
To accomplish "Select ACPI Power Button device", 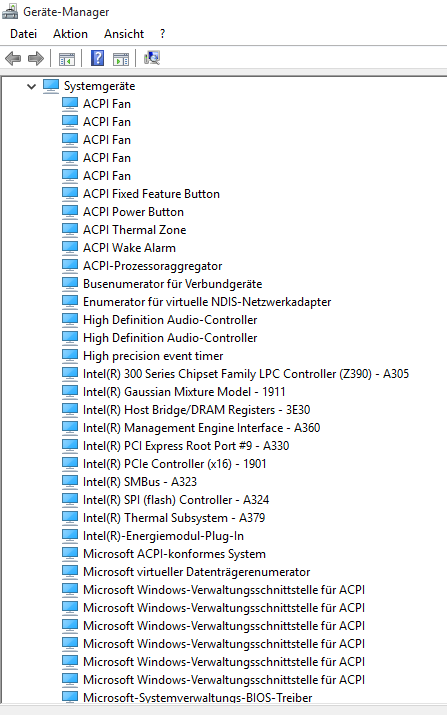I will pyautogui.click(x=134, y=212).
